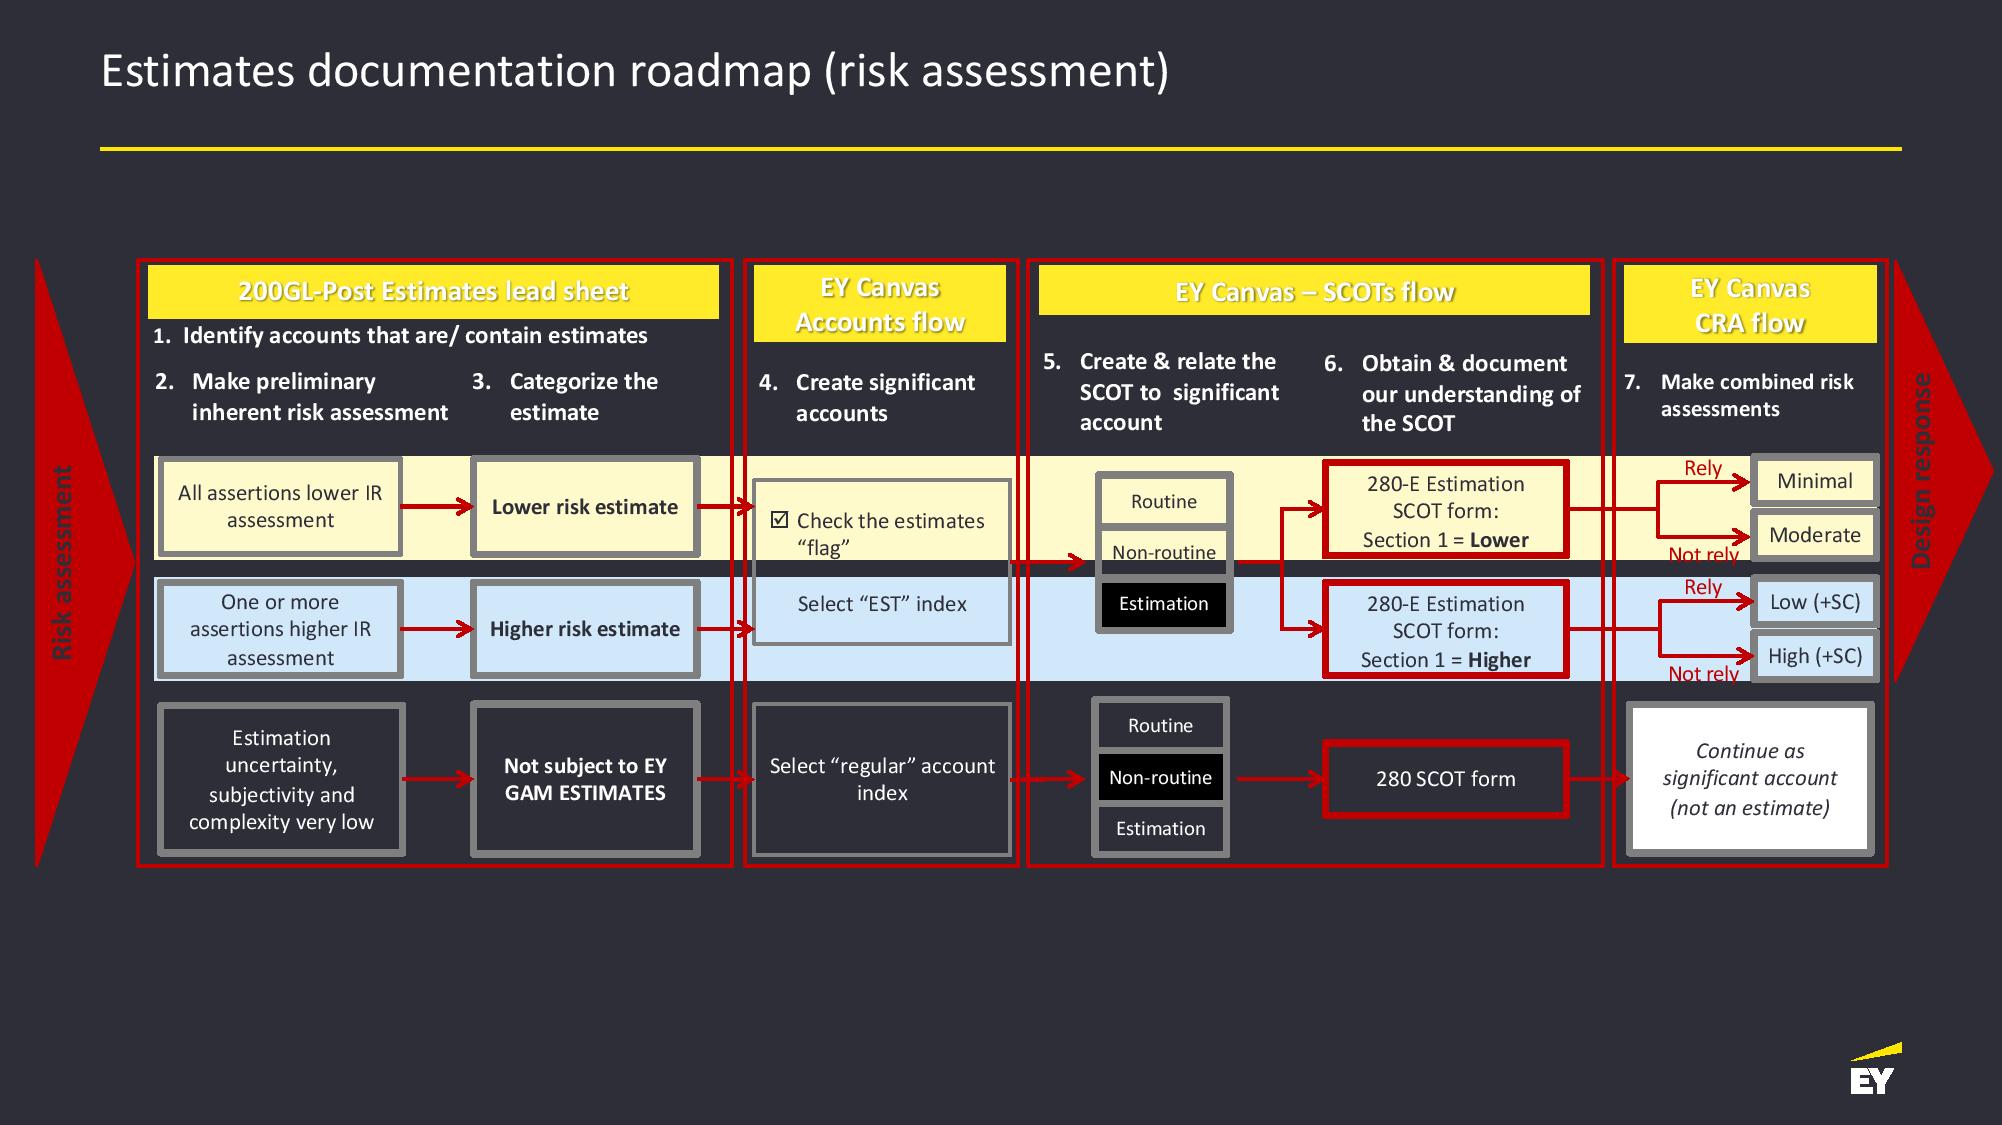Click vertical 'Design response' label

pos(1920,470)
